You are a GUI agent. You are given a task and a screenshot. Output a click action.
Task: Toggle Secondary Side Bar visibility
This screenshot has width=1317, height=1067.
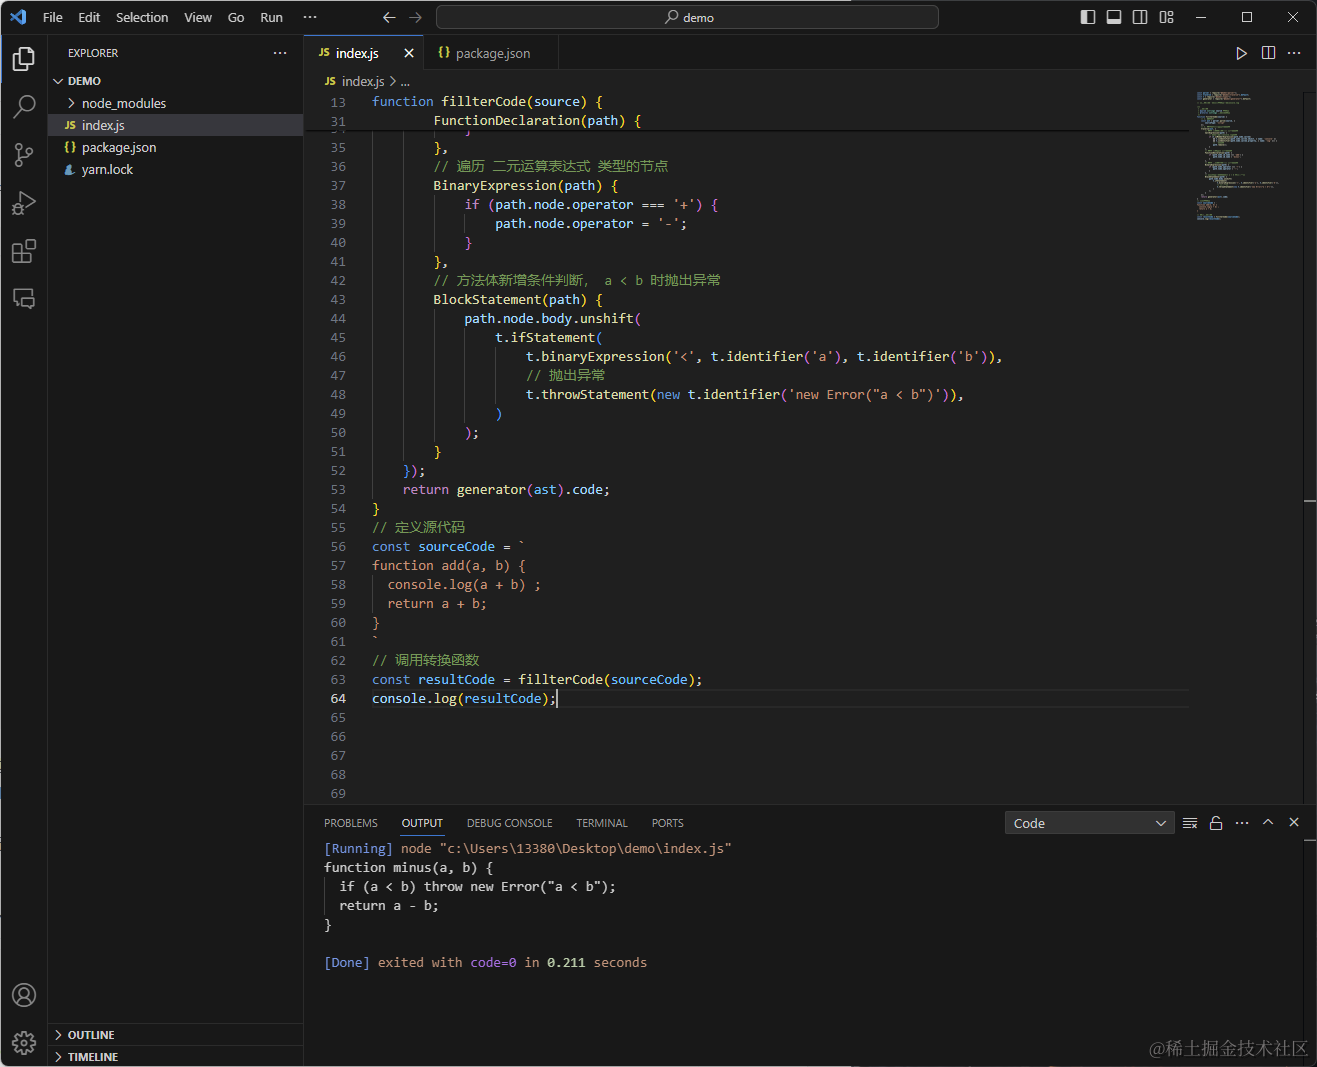(1140, 17)
